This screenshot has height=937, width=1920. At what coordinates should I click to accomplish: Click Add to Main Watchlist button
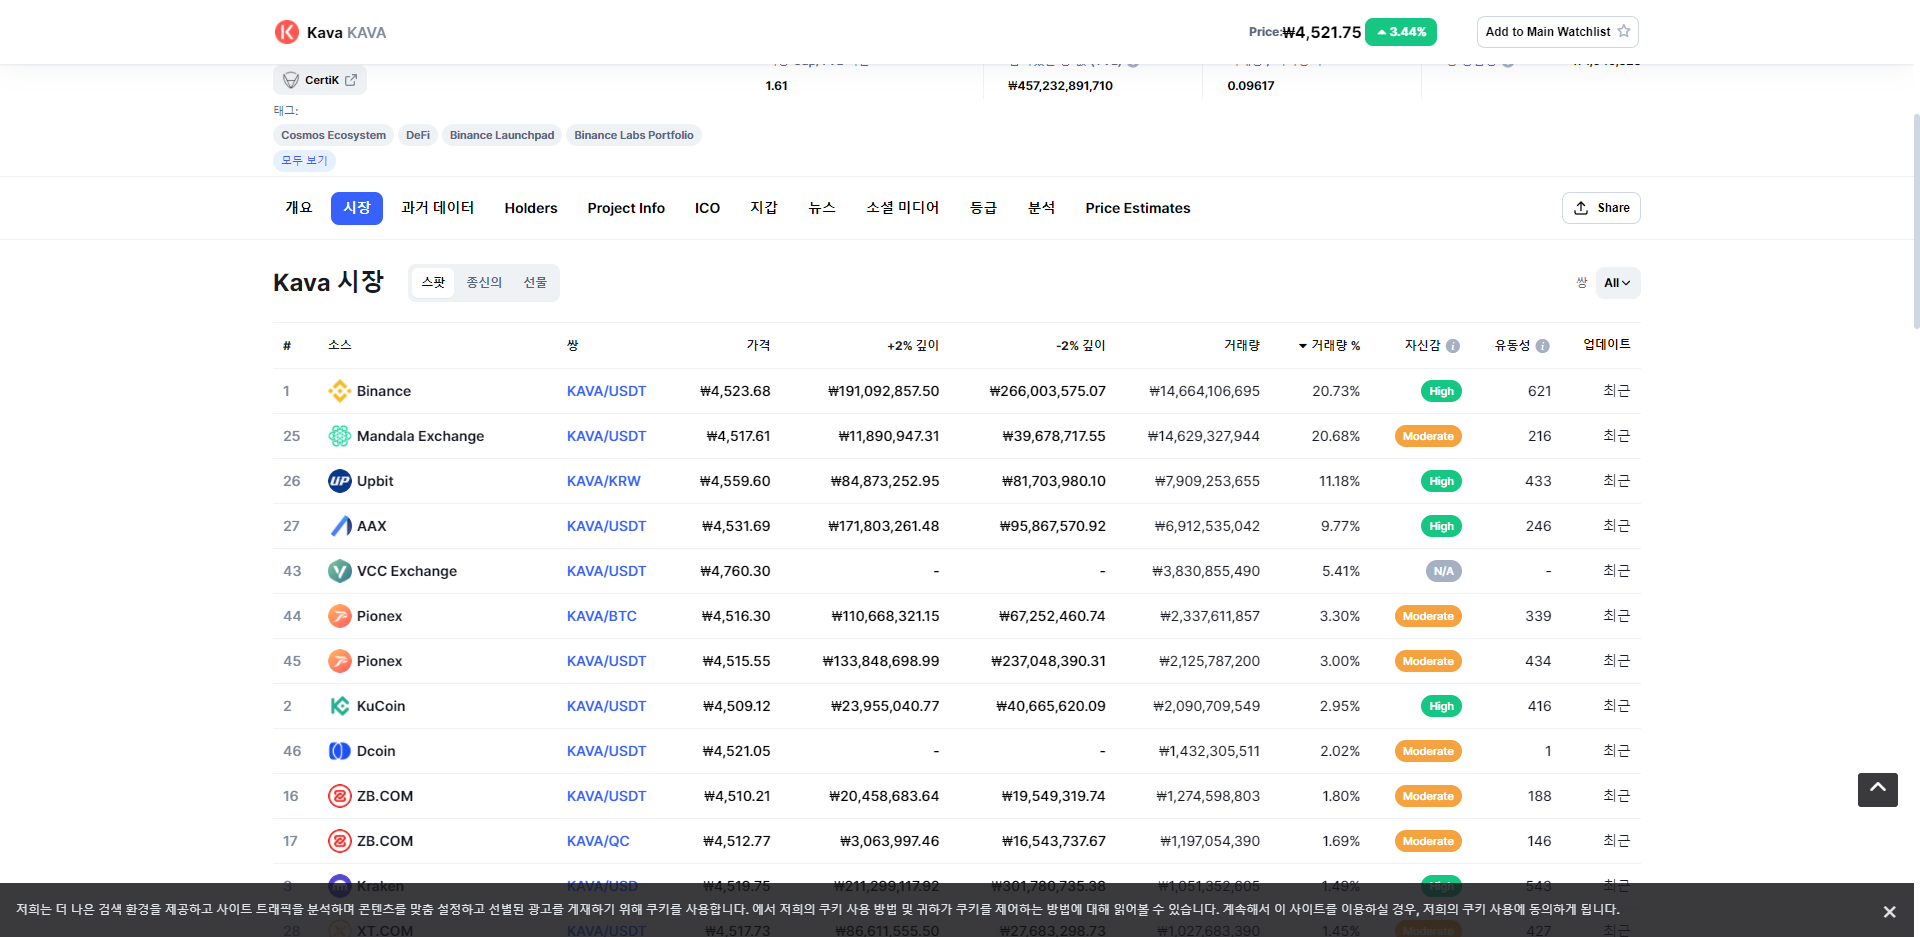(1558, 32)
